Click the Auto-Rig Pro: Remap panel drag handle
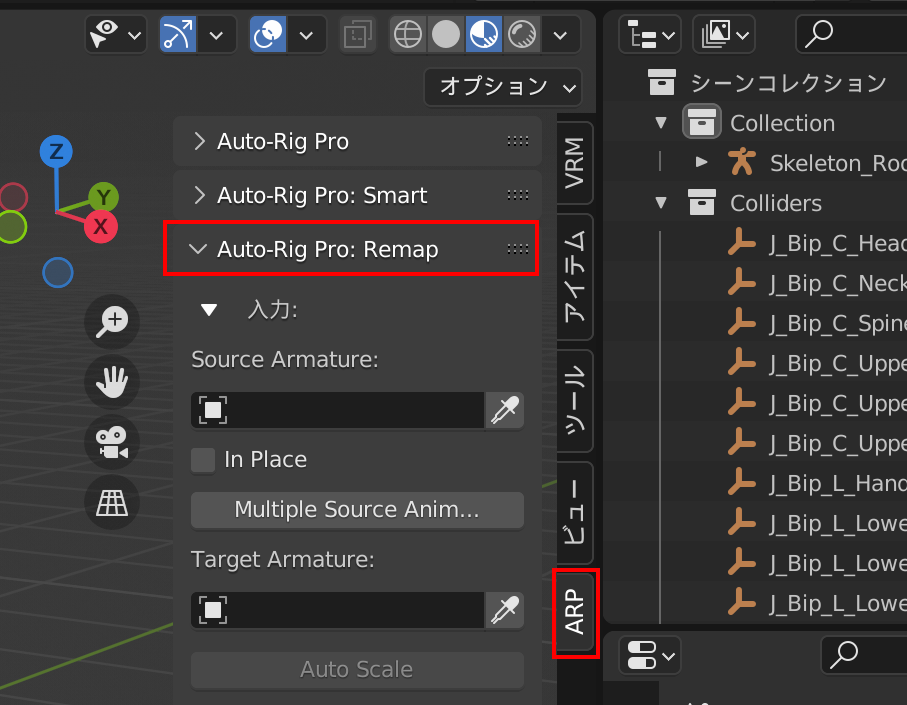The width and height of the screenshot is (907, 705). tap(518, 249)
